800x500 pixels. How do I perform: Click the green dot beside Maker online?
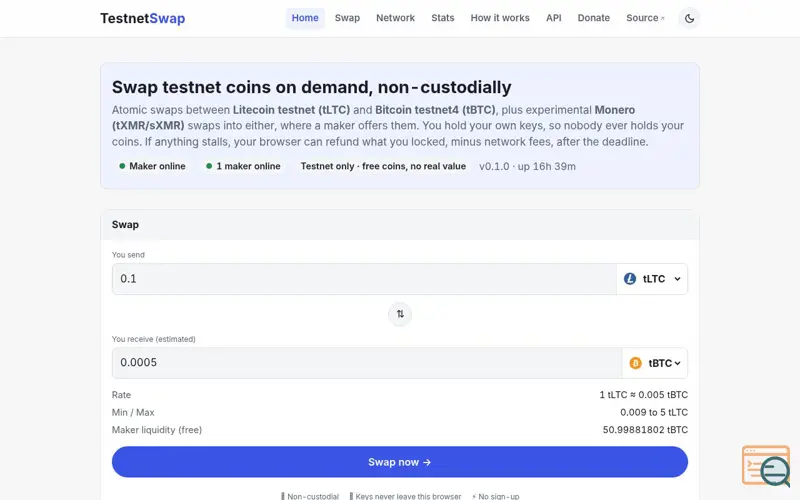tap(122, 166)
